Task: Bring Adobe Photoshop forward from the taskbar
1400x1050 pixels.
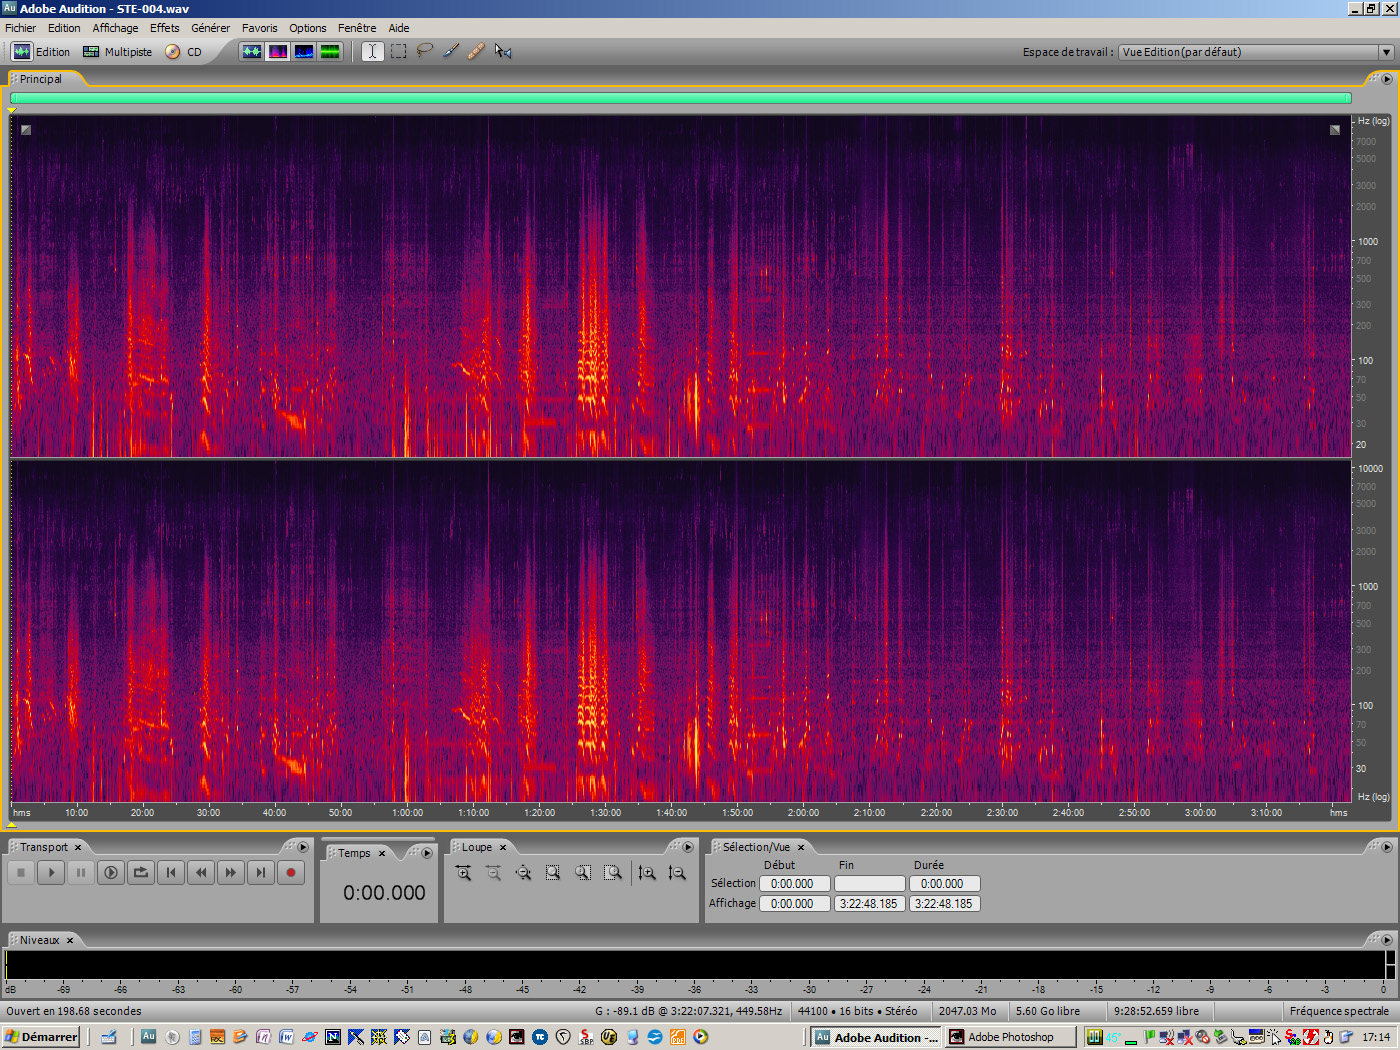Action: 1010,1037
